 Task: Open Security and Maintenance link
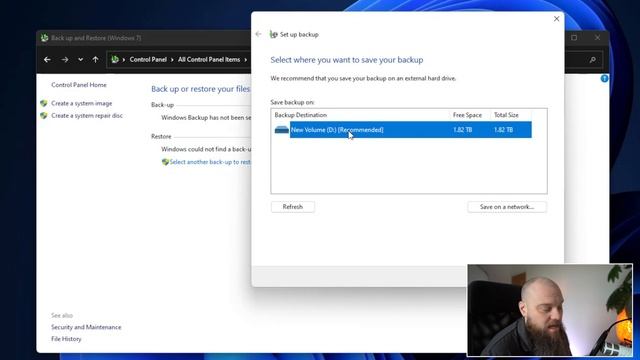pyautogui.click(x=86, y=327)
